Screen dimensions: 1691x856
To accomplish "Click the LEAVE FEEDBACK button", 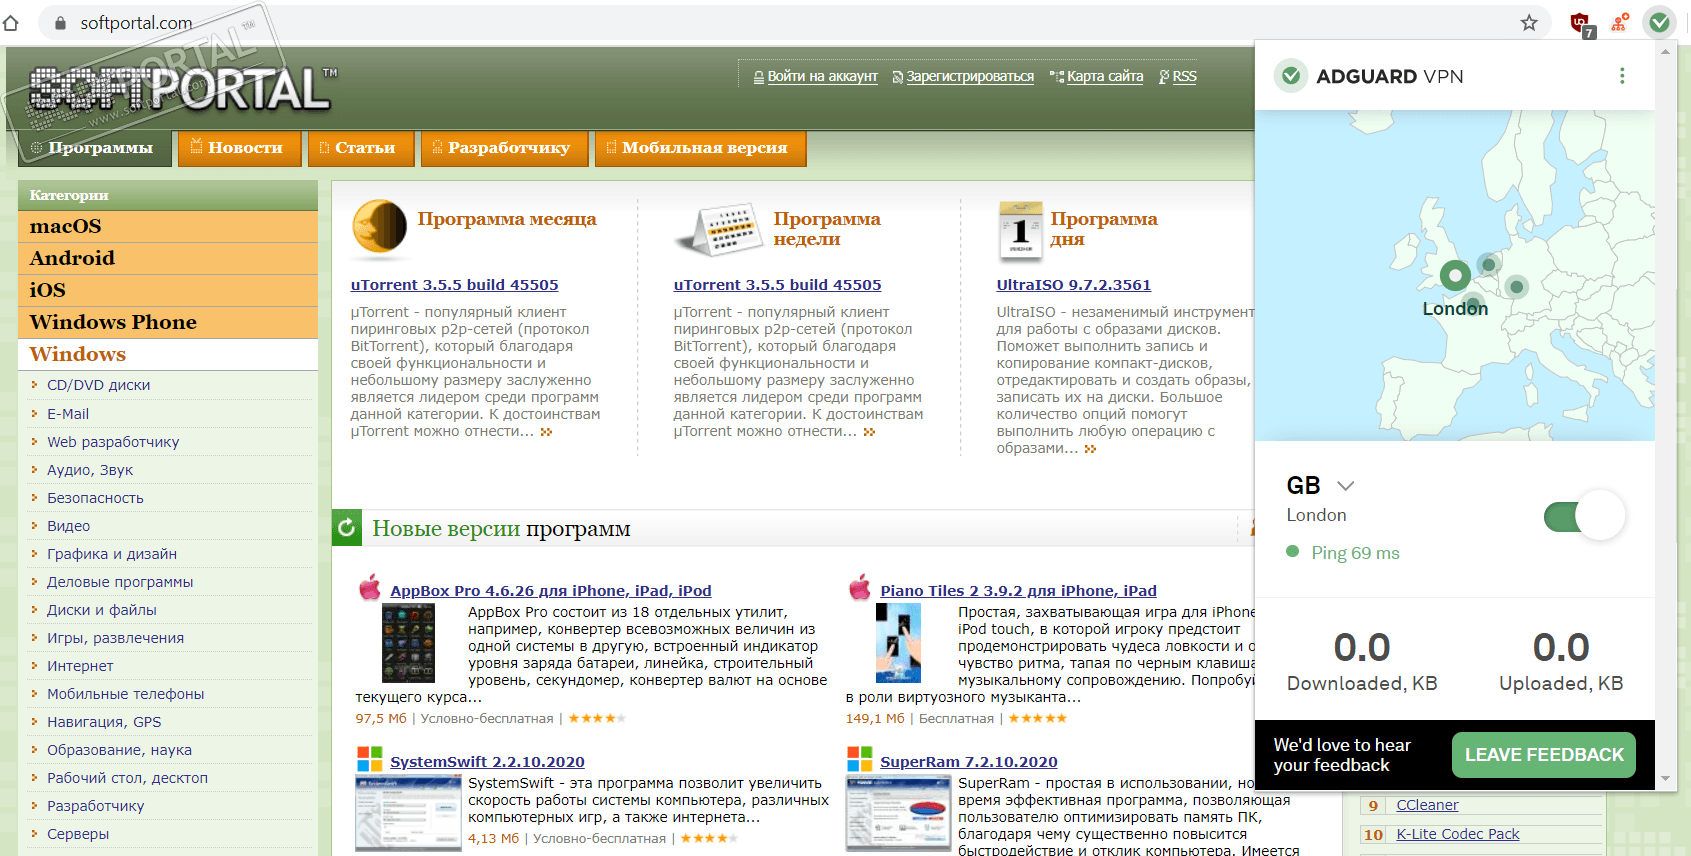I will 1544,755.
